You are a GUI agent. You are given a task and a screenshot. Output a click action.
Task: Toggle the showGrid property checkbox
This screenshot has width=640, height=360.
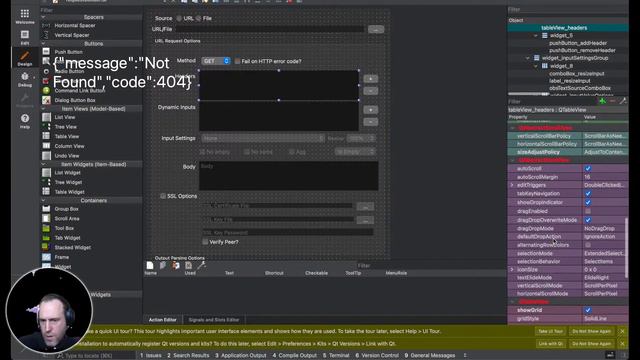[x=588, y=310]
